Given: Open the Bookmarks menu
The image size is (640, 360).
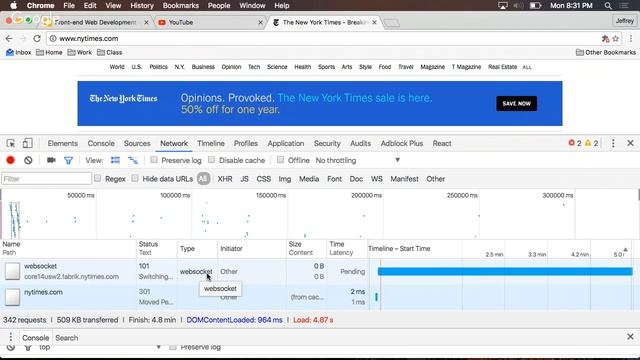Looking at the screenshot, I should [x=180, y=6].
